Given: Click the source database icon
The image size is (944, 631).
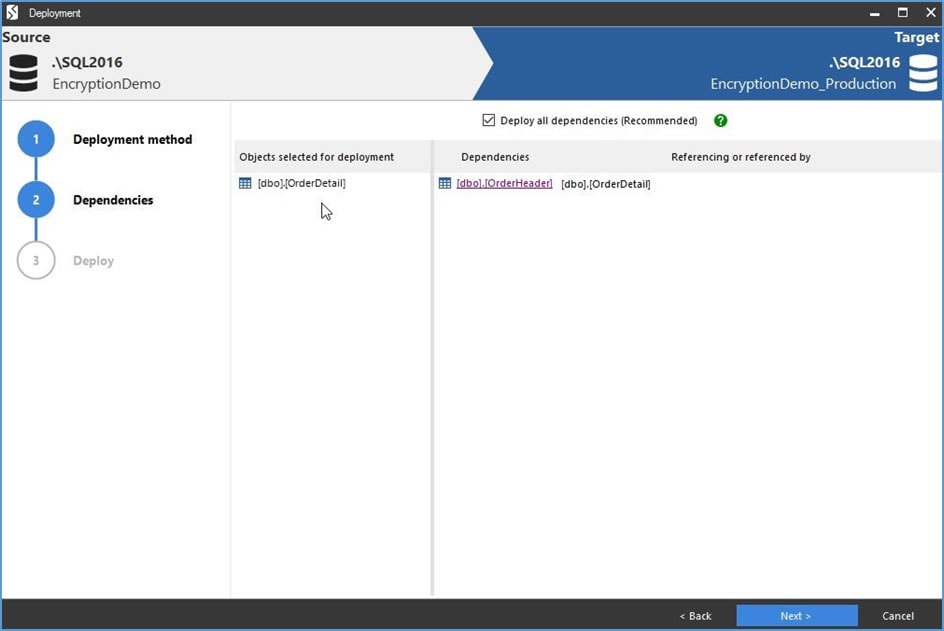Looking at the screenshot, I should coord(23,73).
